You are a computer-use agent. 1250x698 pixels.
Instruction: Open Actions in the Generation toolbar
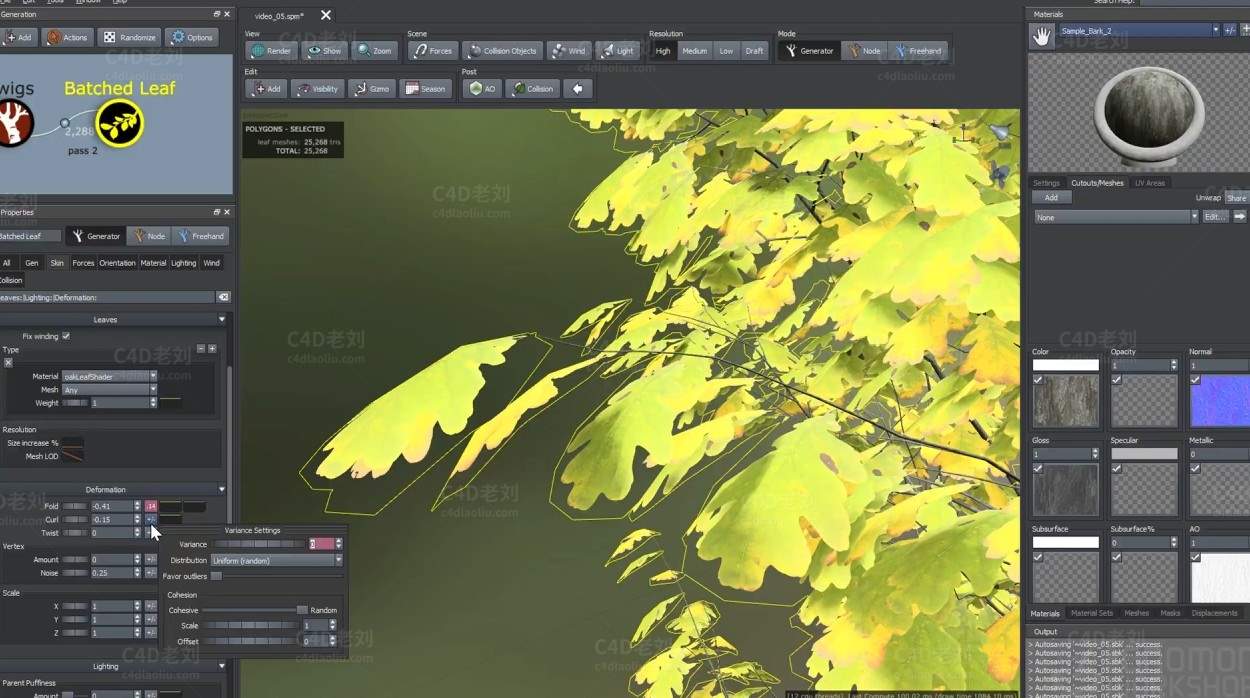point(68,37)
